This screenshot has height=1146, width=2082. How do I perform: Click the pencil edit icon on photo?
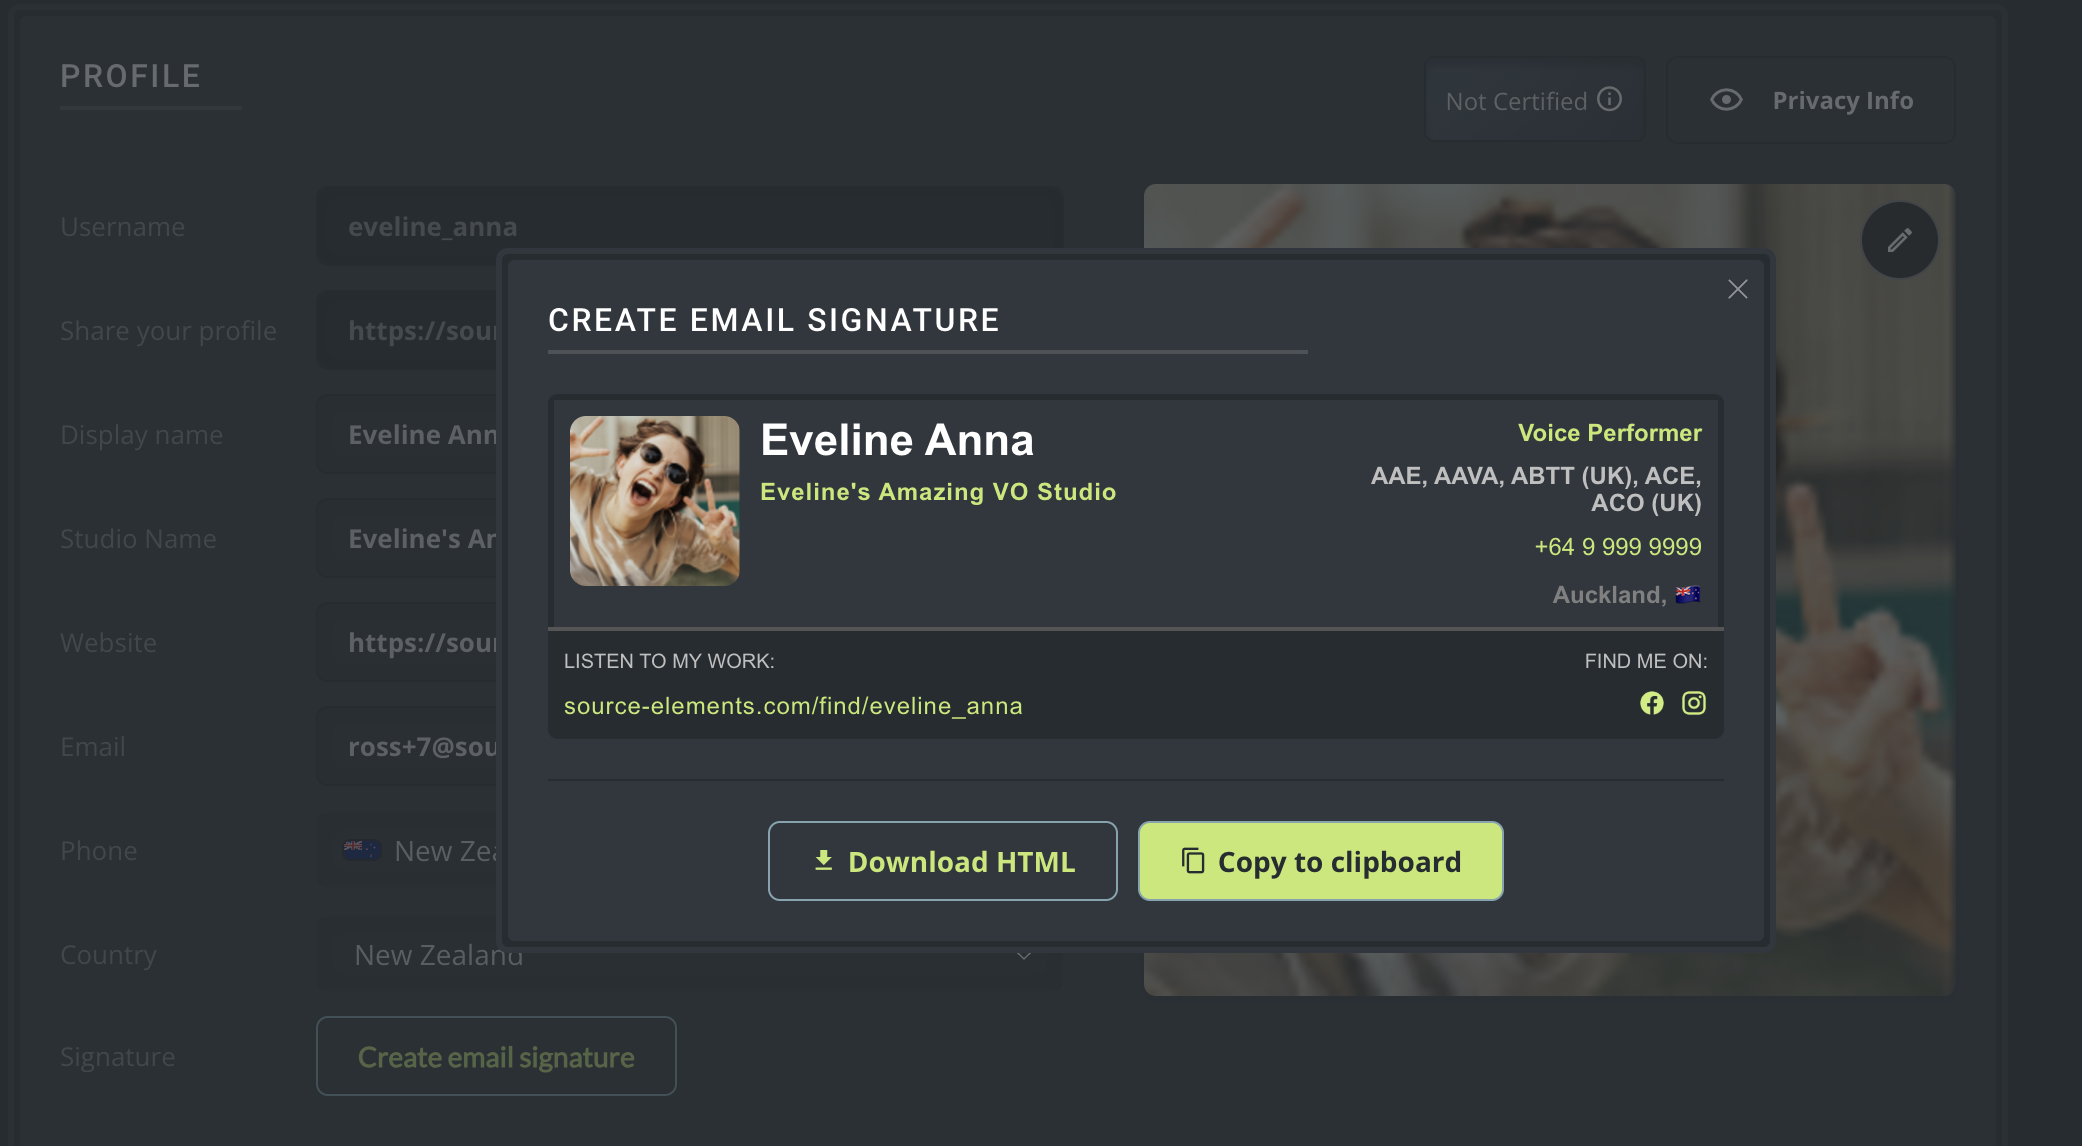tap(1899, 240)
